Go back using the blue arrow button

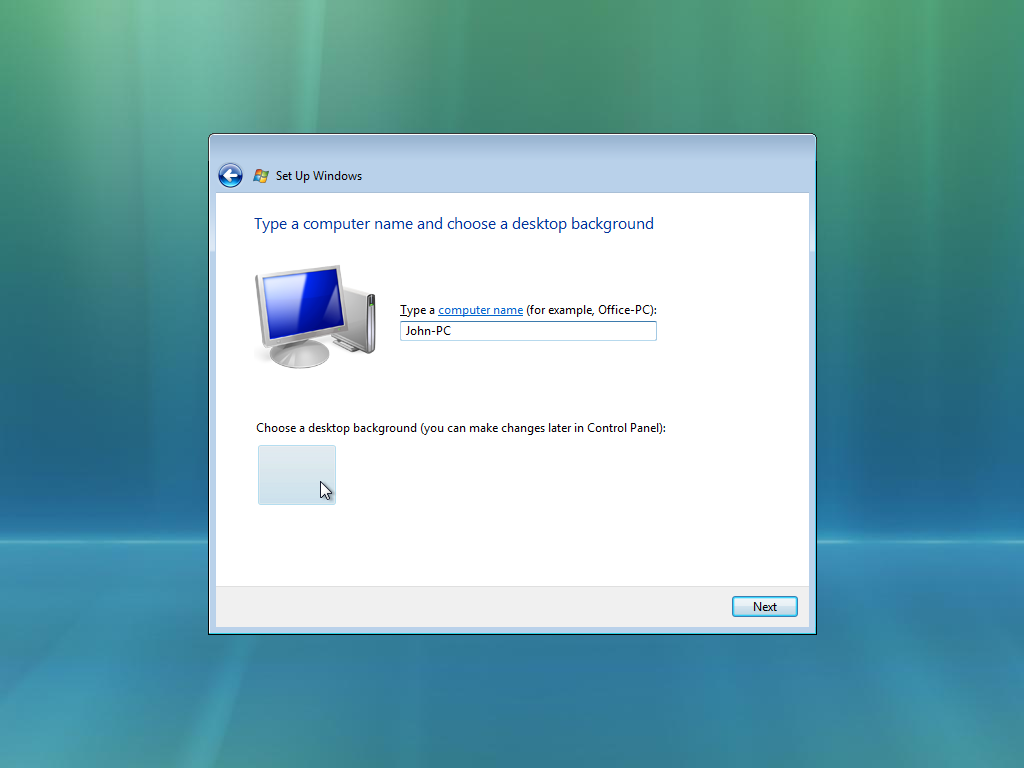[230, 175]
